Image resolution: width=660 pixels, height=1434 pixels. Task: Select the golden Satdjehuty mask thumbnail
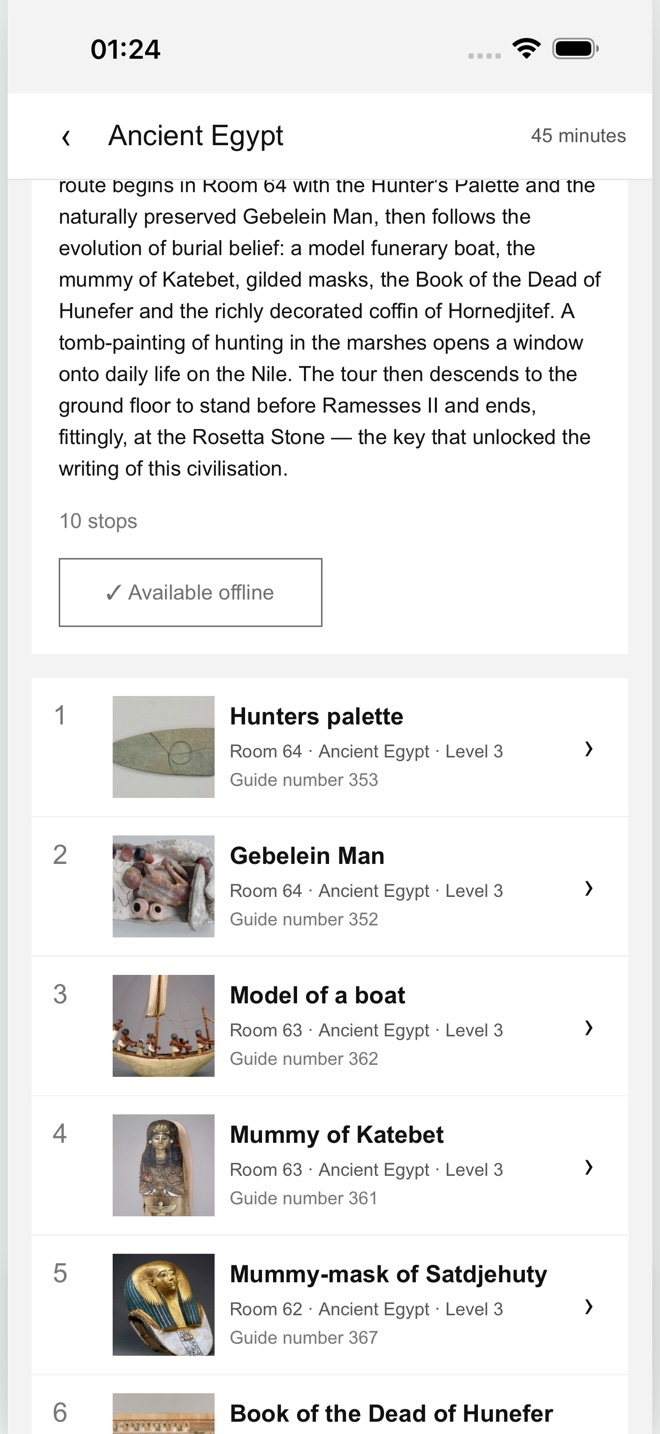[163, 1305]
